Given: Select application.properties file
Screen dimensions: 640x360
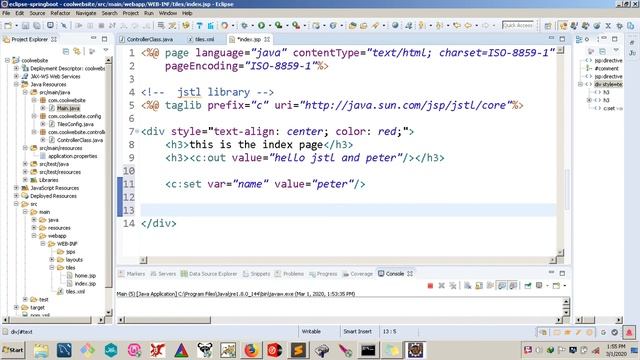Looking at the screenshot, I should tap(73, 156).
